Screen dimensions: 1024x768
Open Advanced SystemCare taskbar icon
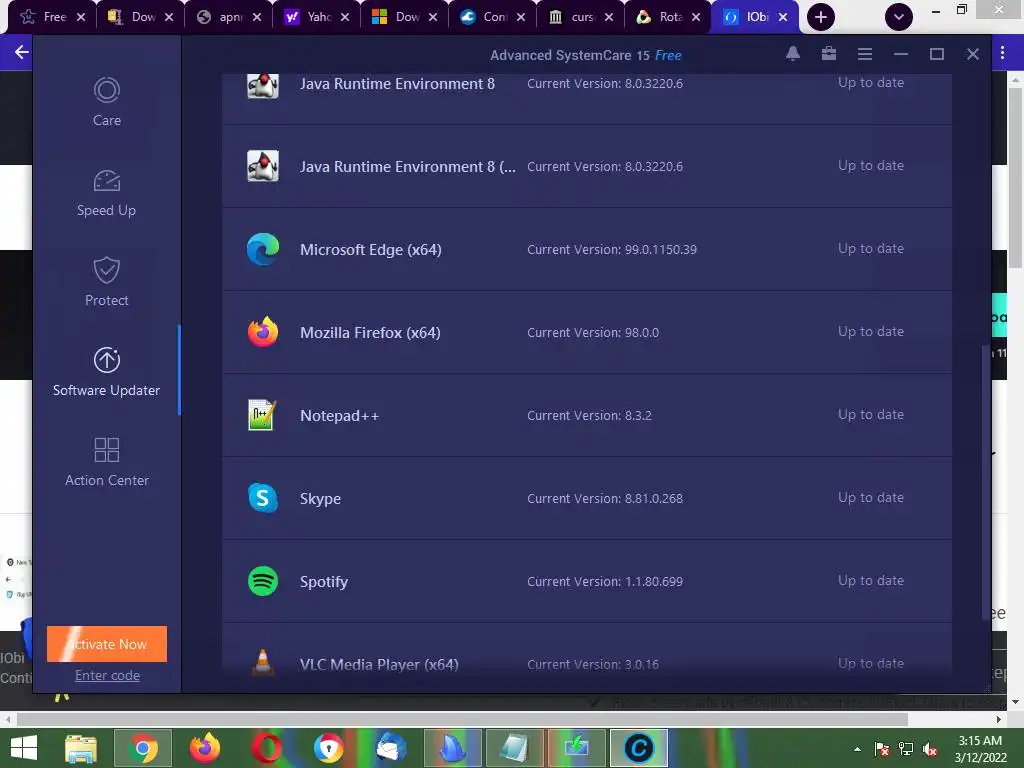pos(639,748)
